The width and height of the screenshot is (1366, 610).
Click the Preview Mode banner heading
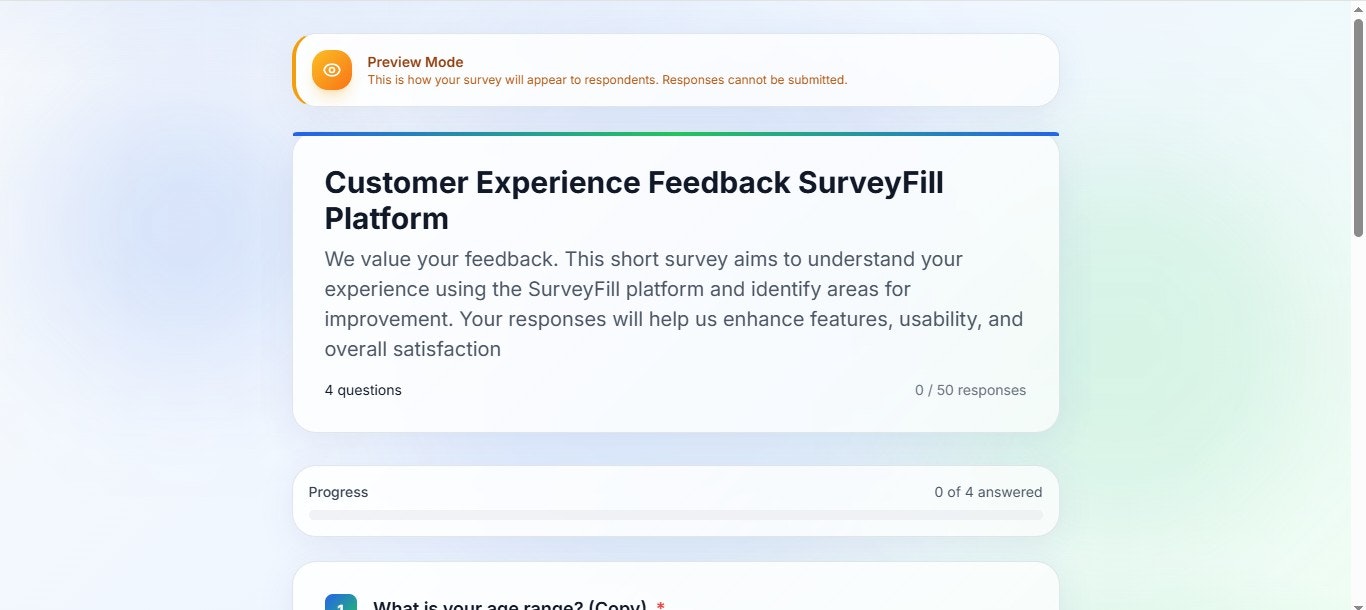[414, 61]
